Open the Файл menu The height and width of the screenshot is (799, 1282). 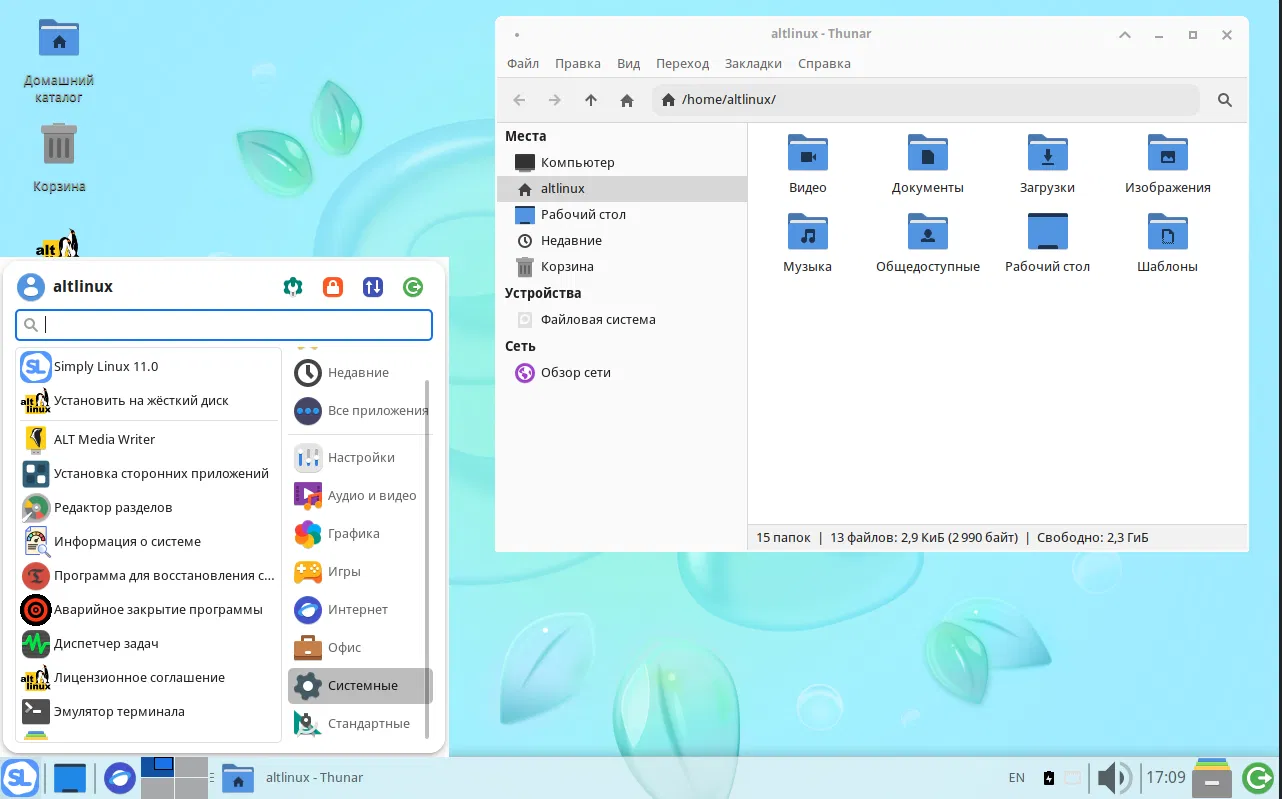pyautogui.click(x=523, y=63)
